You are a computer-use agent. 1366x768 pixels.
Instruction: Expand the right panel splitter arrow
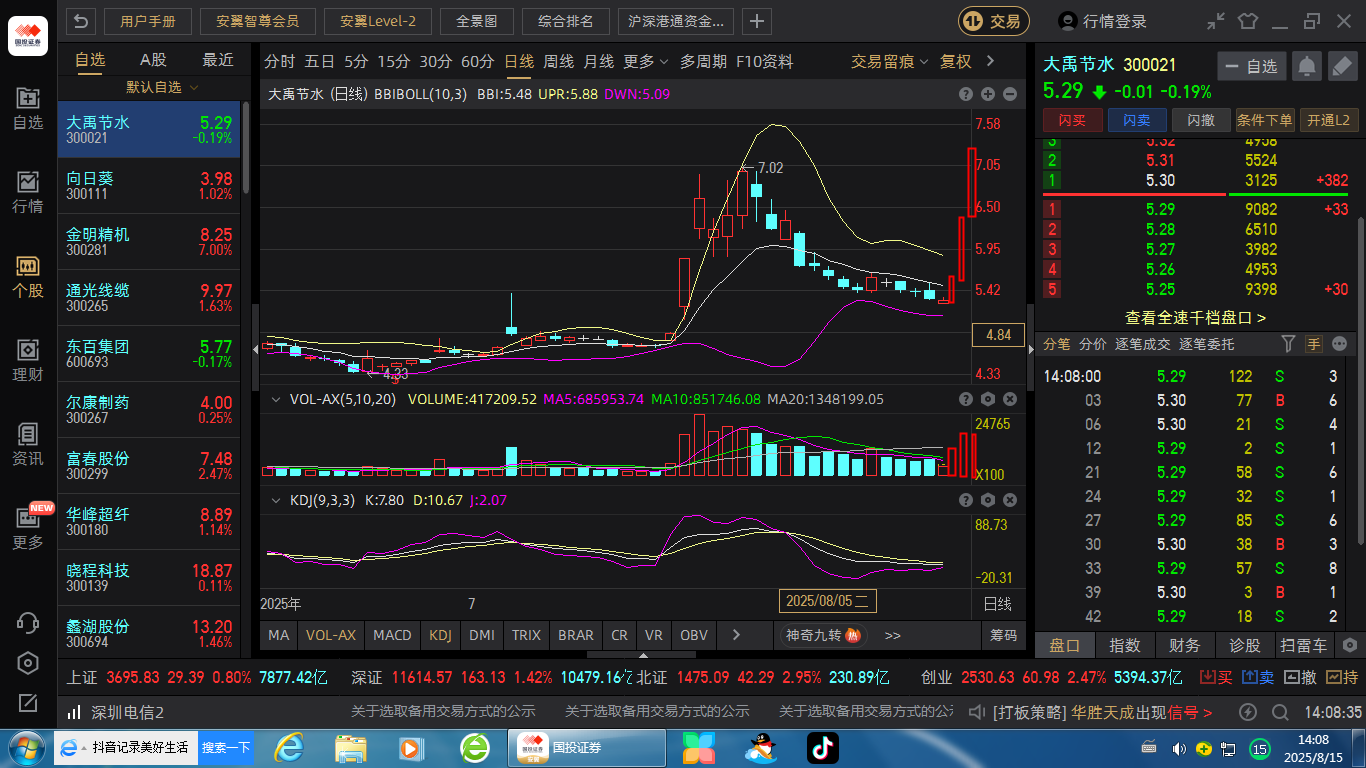click(1031, 350)
